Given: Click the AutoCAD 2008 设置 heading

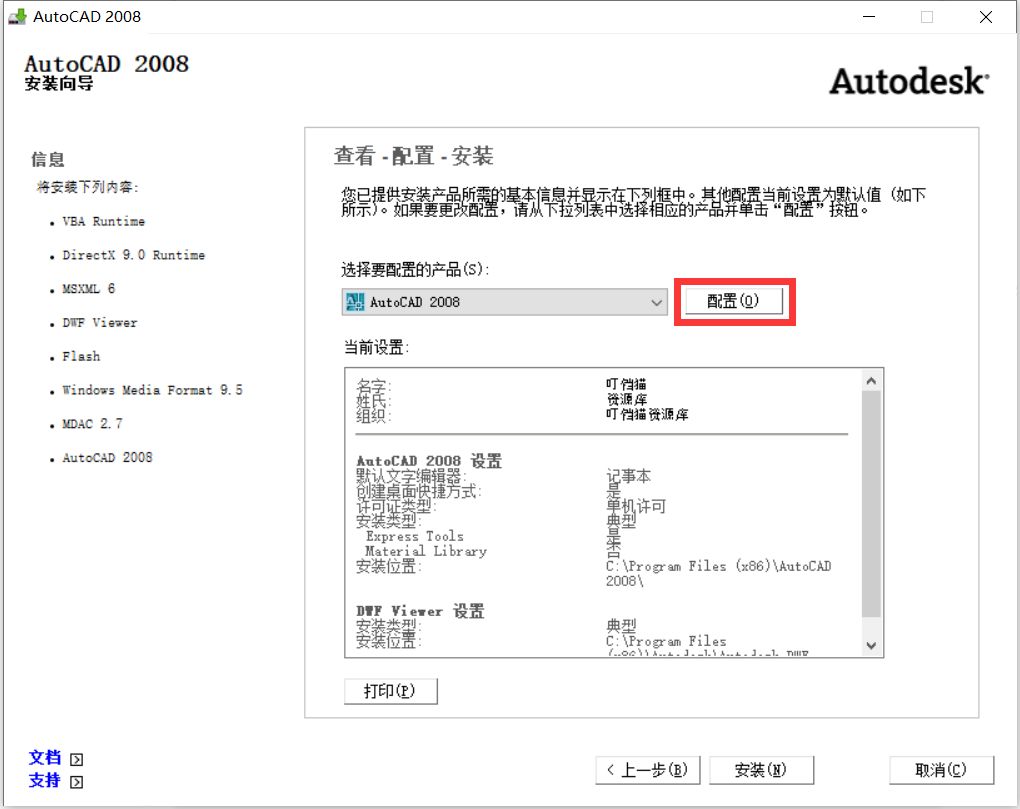Looking at the screenshot, I should pos(429,461).
